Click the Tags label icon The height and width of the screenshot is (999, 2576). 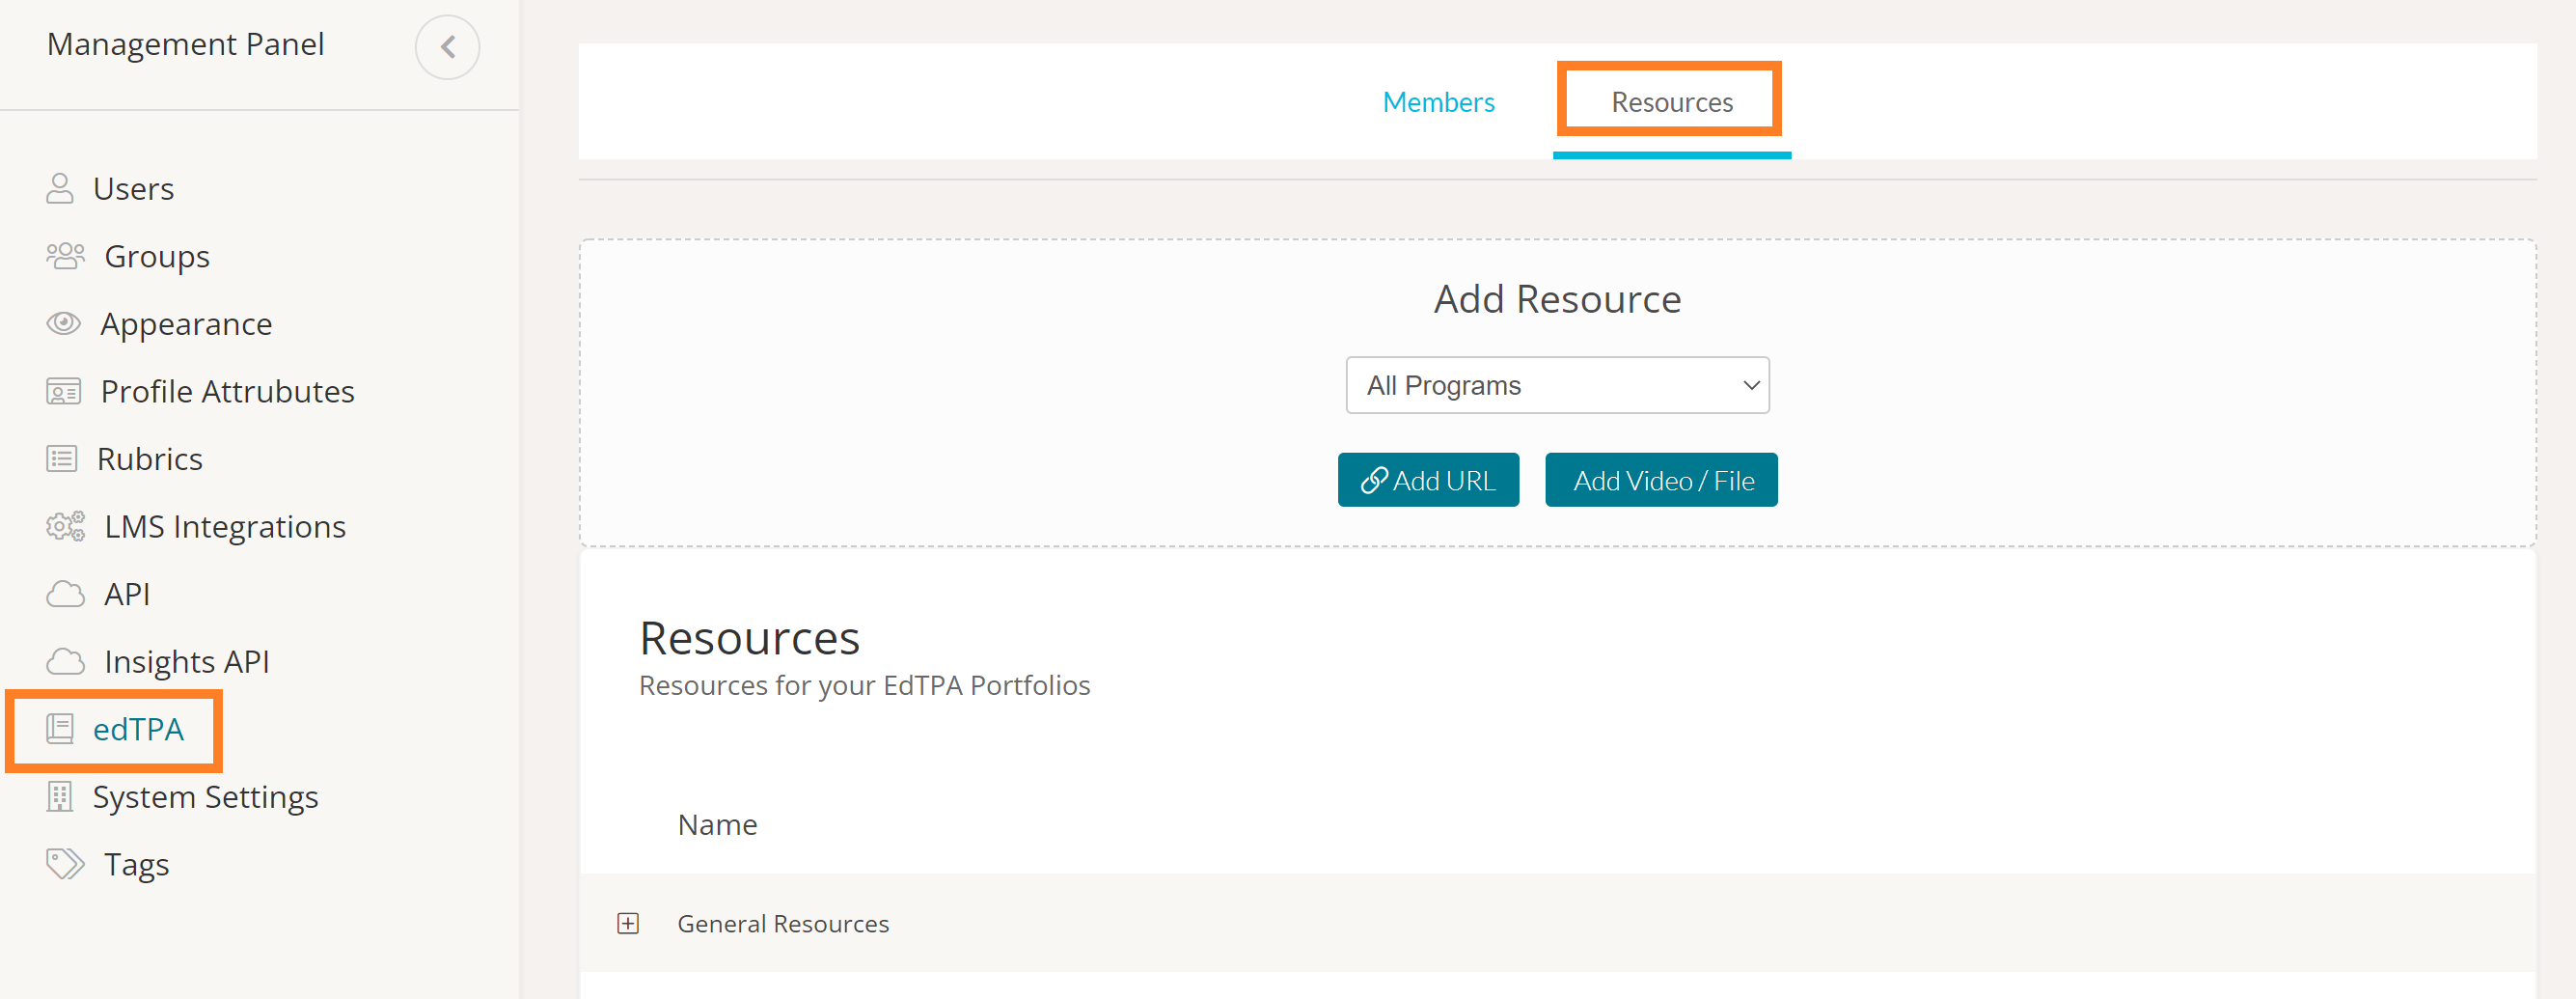click(x=65, y=864)
